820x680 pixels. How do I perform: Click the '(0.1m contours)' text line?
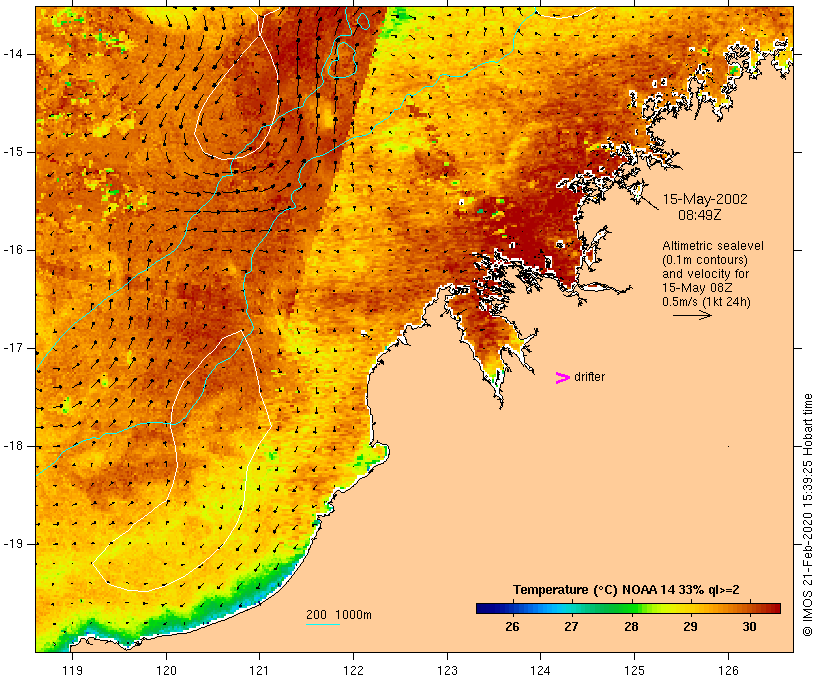click(705, 260)
